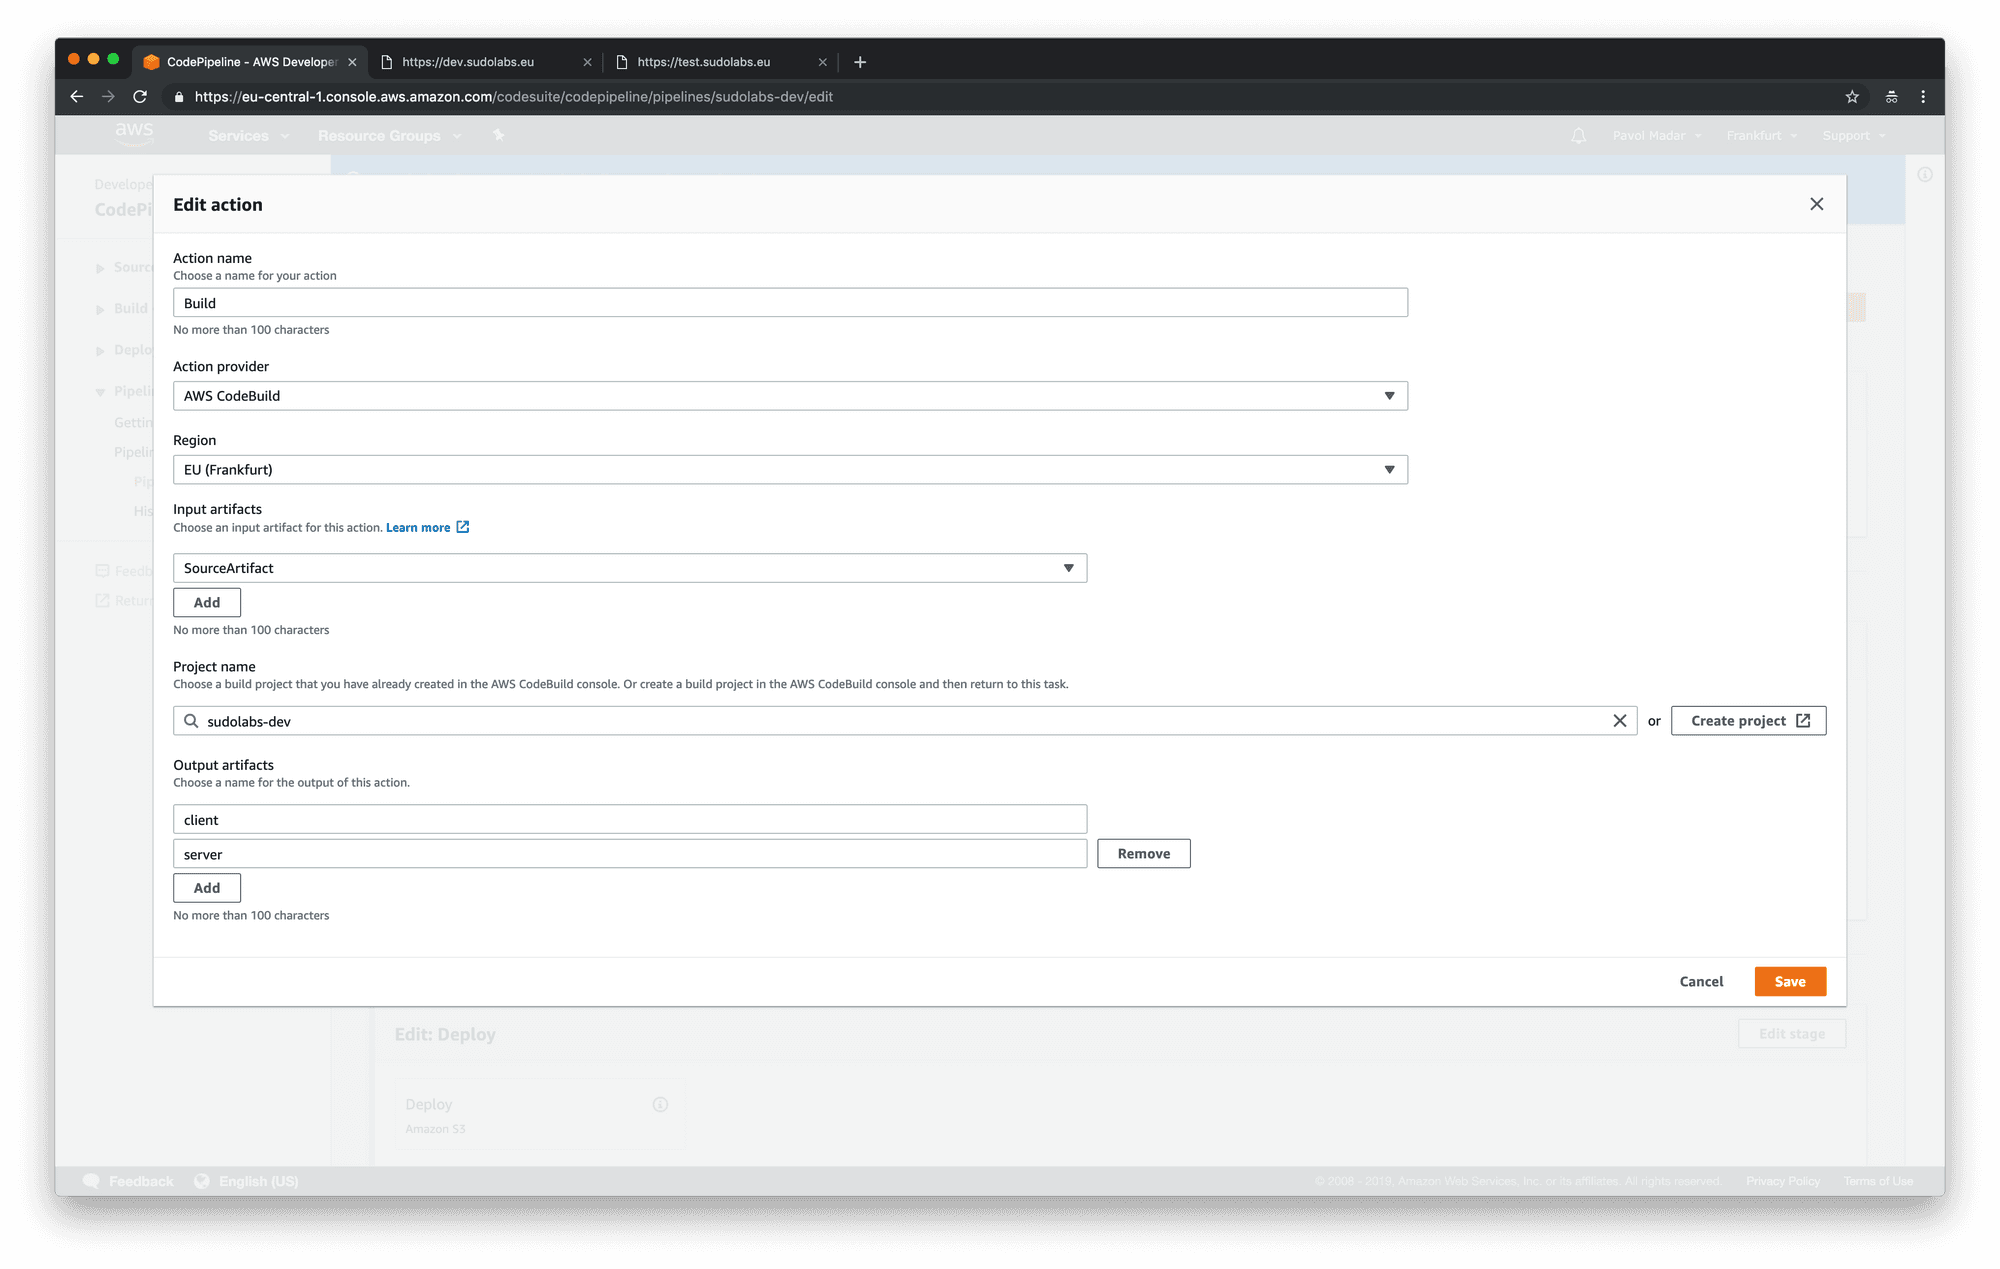Open the Frankfurt region menu in navbar
Image resolution: width=2000 pixels, height=1269 pixels.
[x=1761, y=136]
